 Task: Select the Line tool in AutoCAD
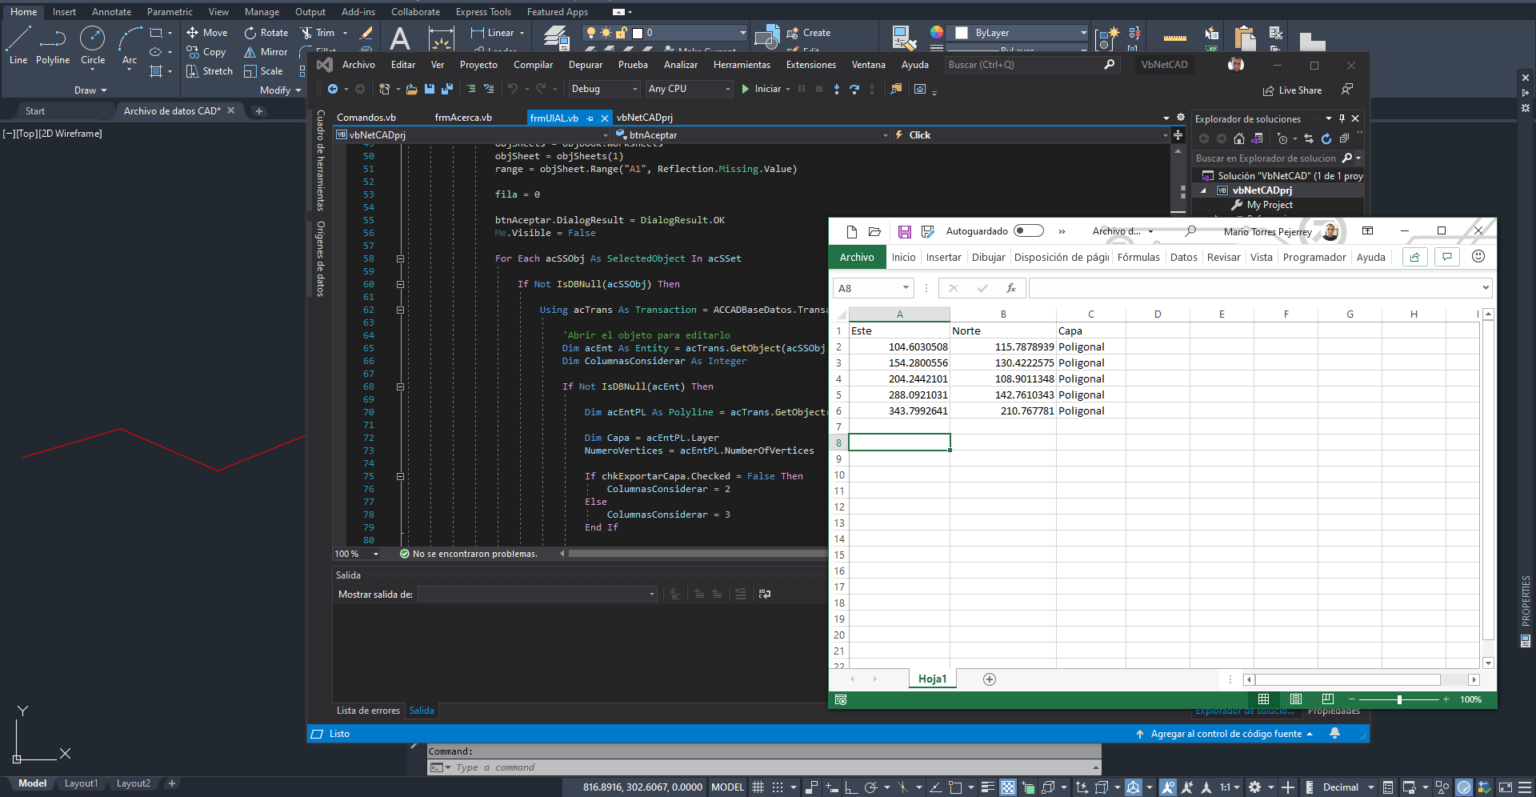[x=17, y=42]
